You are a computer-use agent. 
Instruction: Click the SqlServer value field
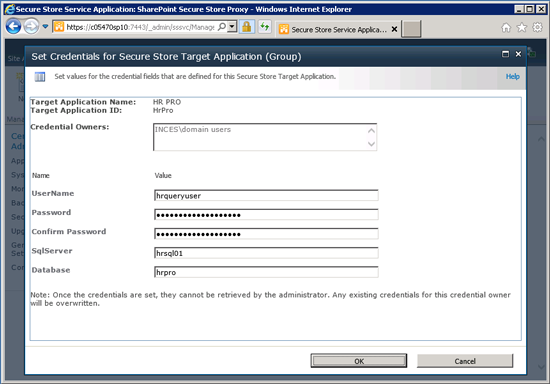266,253
